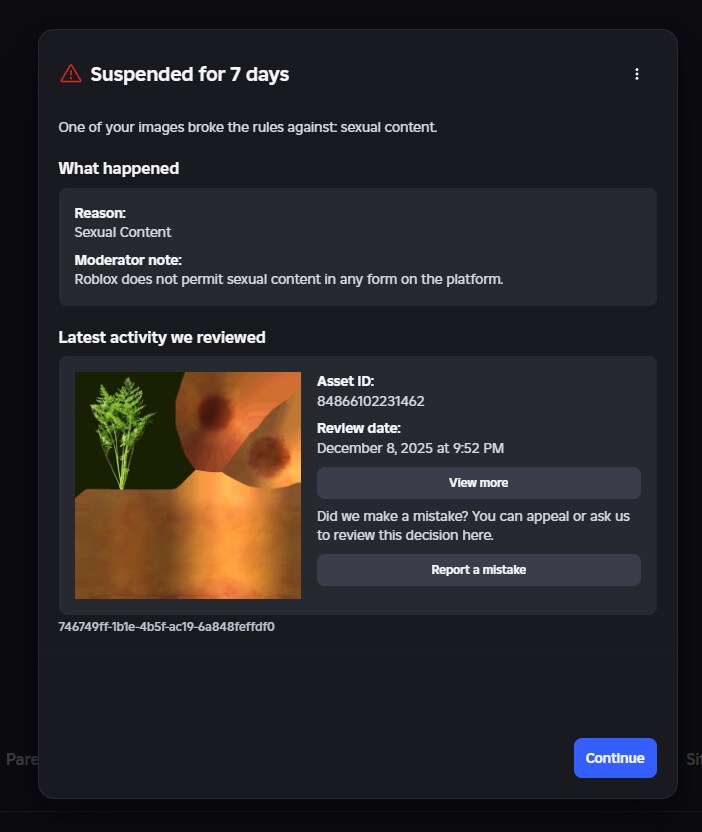702x832 pixels.
Task: Click the reviewed asset image thumbnail
Action: point(188,485)
